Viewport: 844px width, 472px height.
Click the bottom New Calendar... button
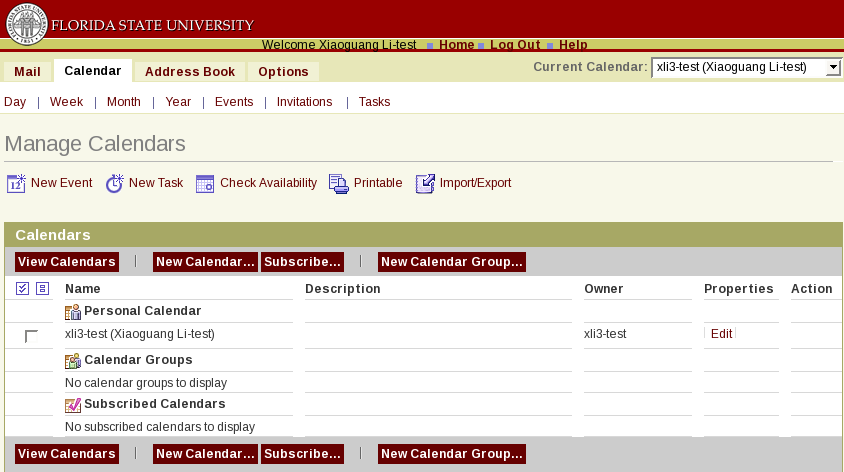[x=205, y=454]
